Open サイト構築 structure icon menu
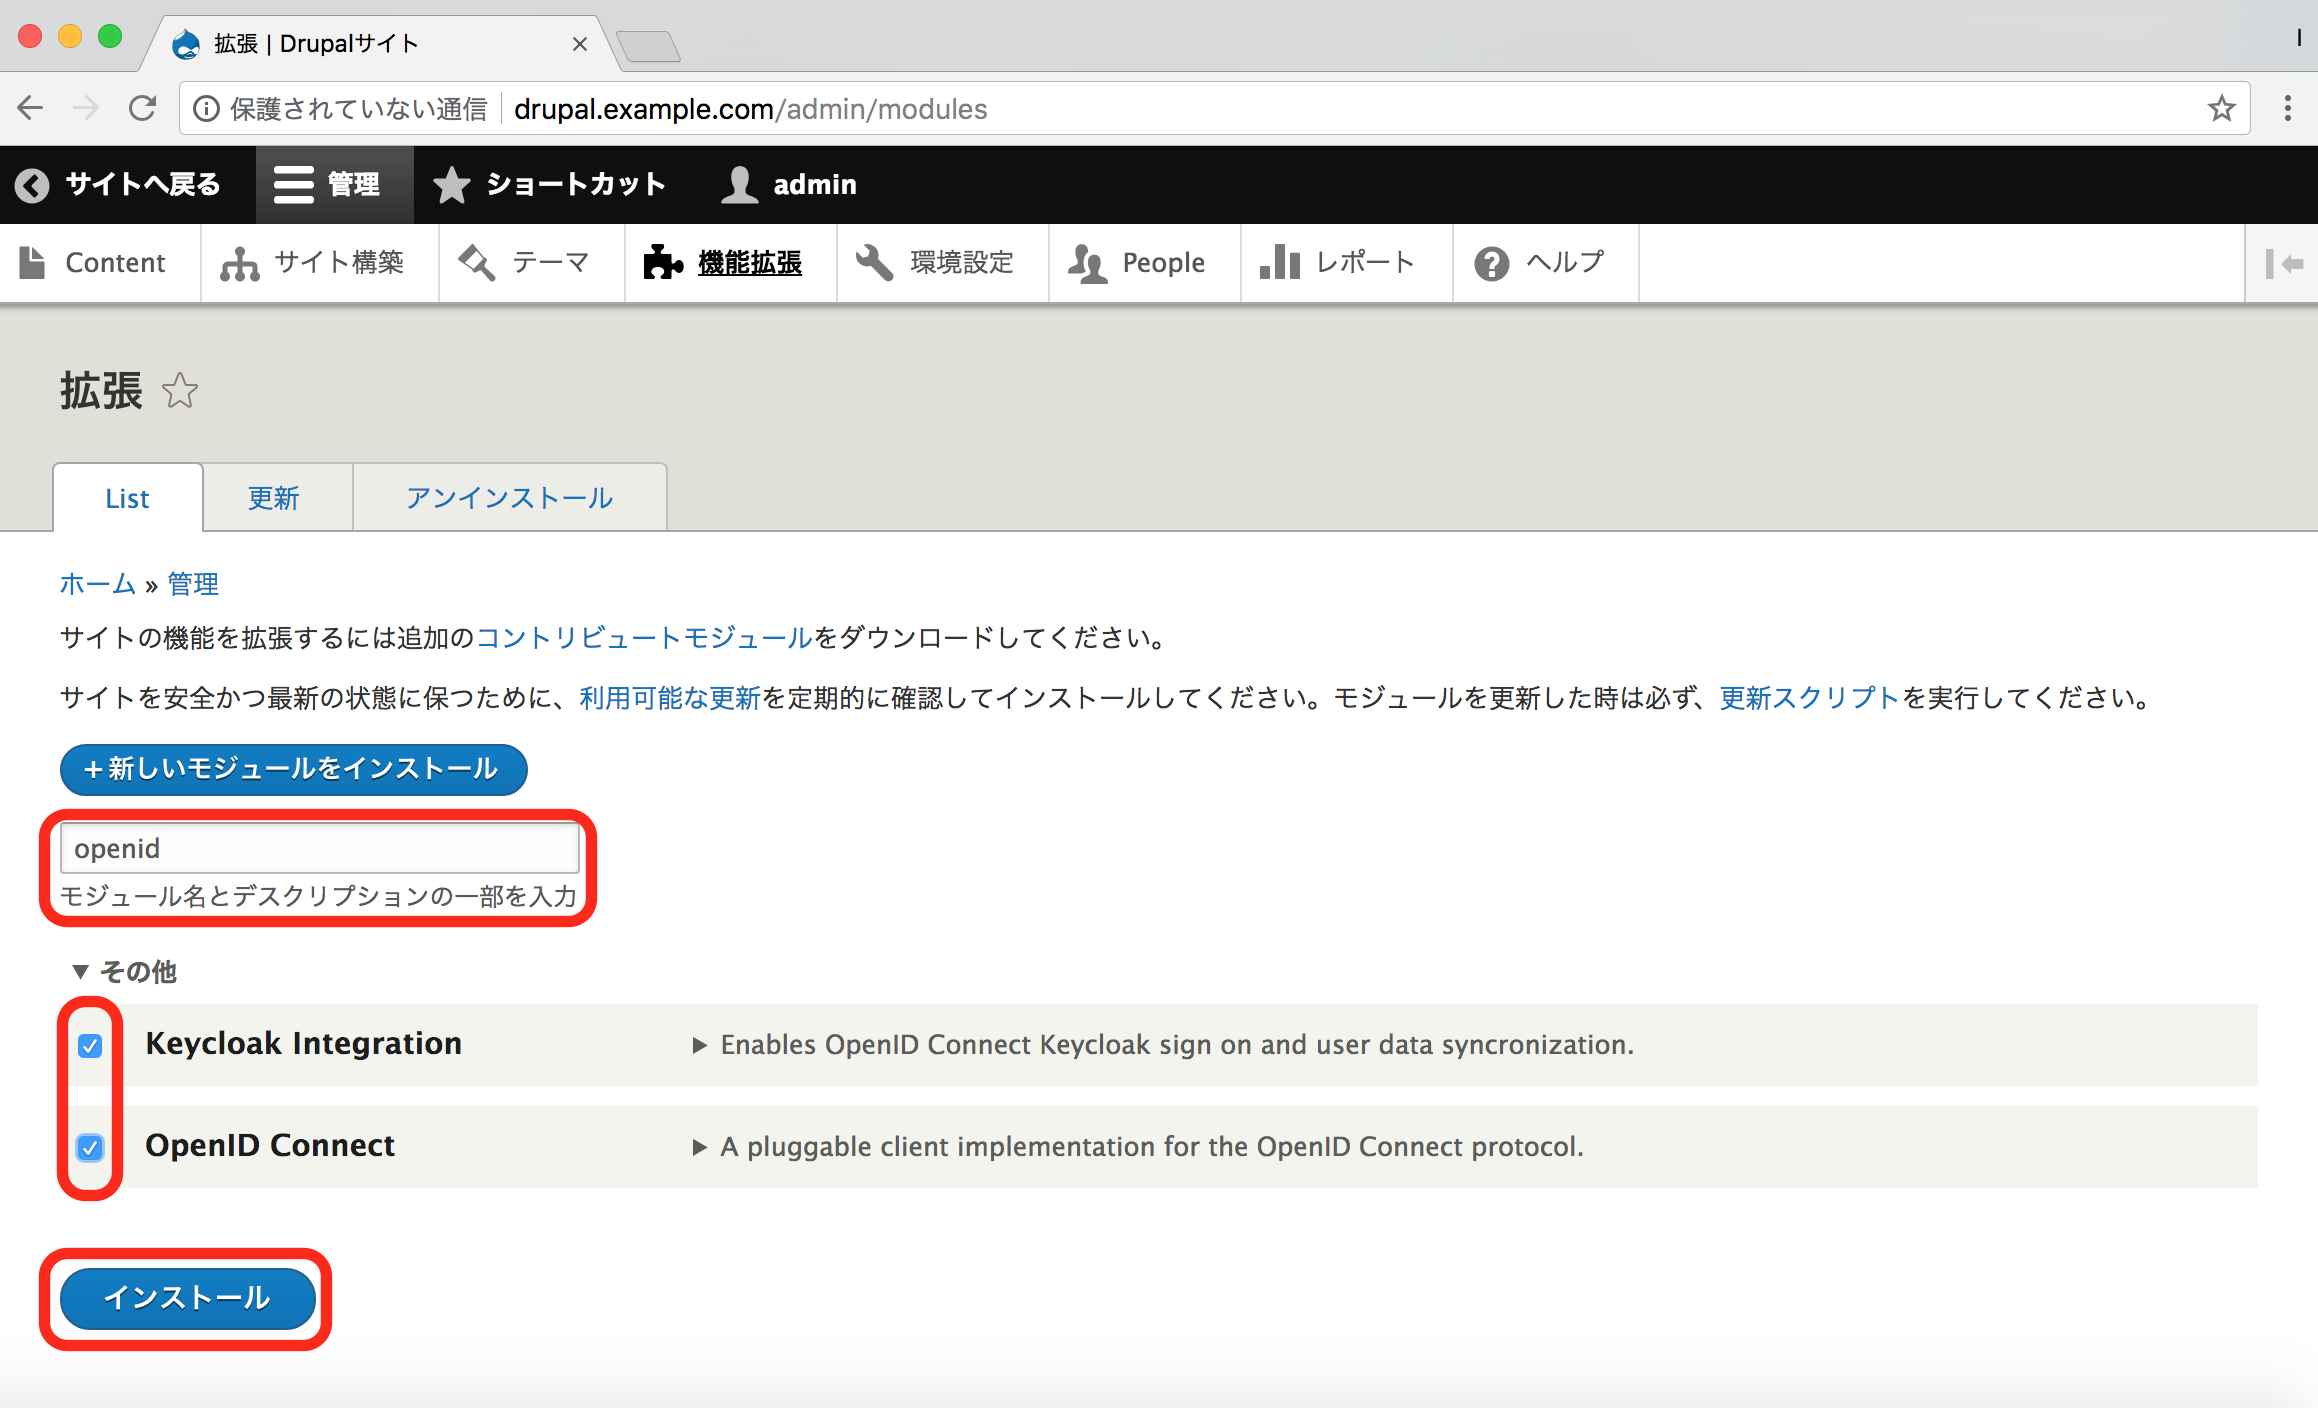 pos(240,263)
